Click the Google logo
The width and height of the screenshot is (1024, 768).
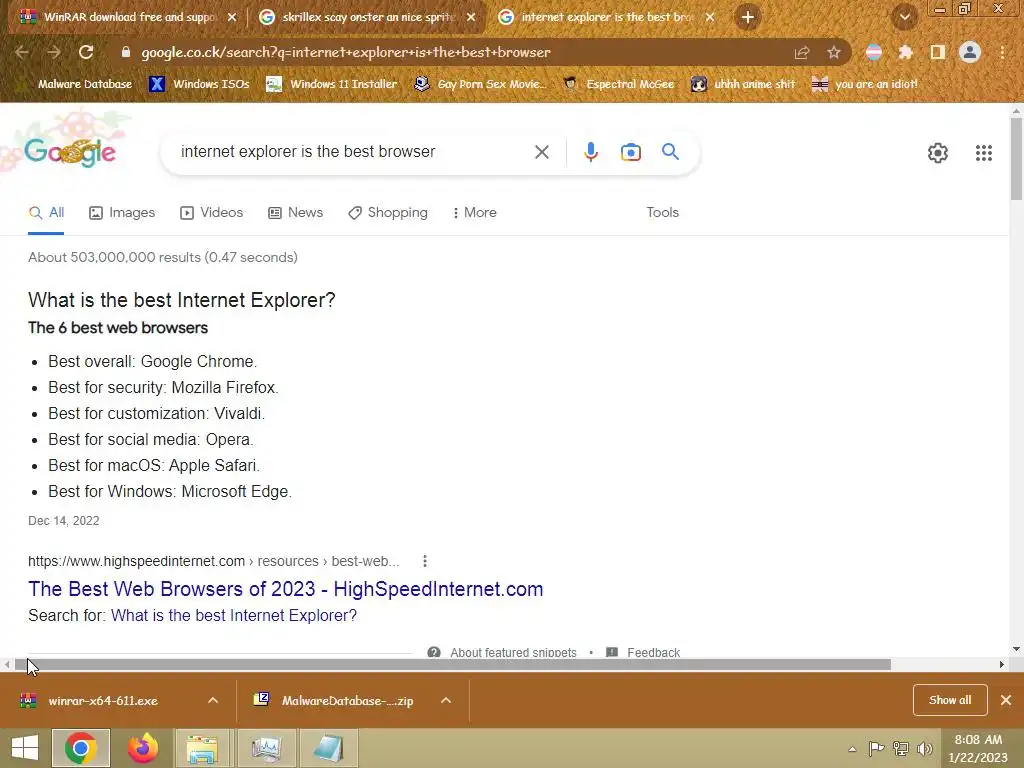(70, 152)
